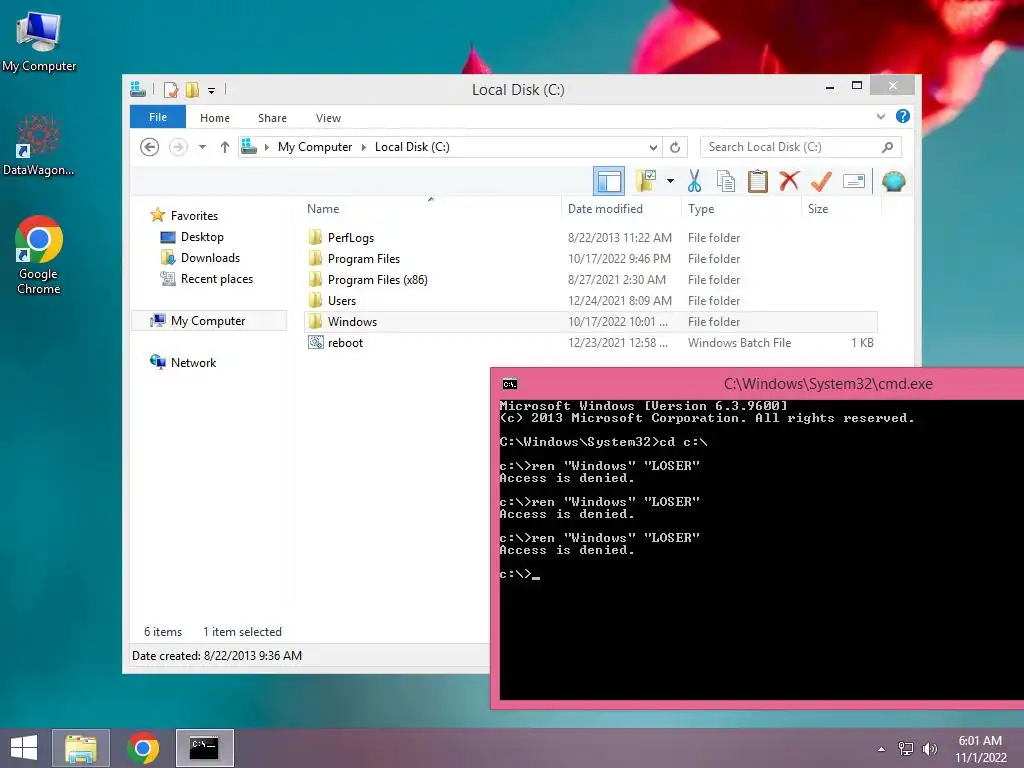Select Network in the navigation pane
Image resolution: width=1024 pixels, height=768 pixels.
point(193,362)
